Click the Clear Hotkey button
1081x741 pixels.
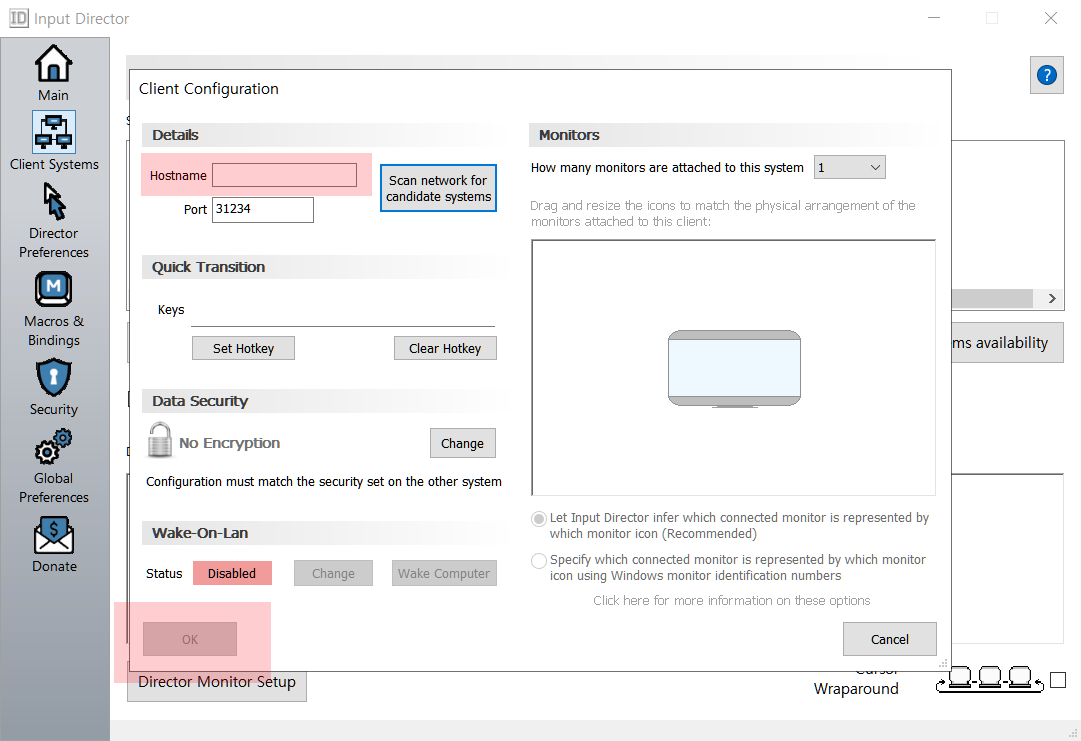[445, 348]
